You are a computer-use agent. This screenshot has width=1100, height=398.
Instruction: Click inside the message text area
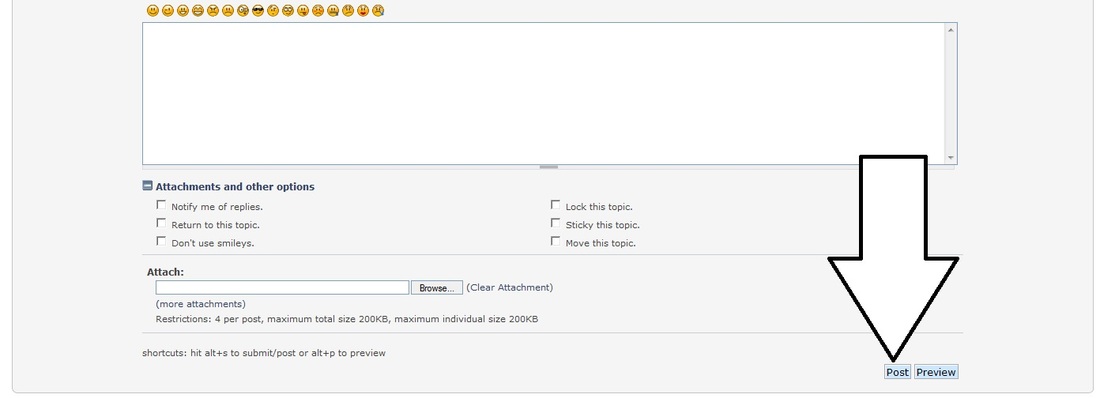coord(544,93)
